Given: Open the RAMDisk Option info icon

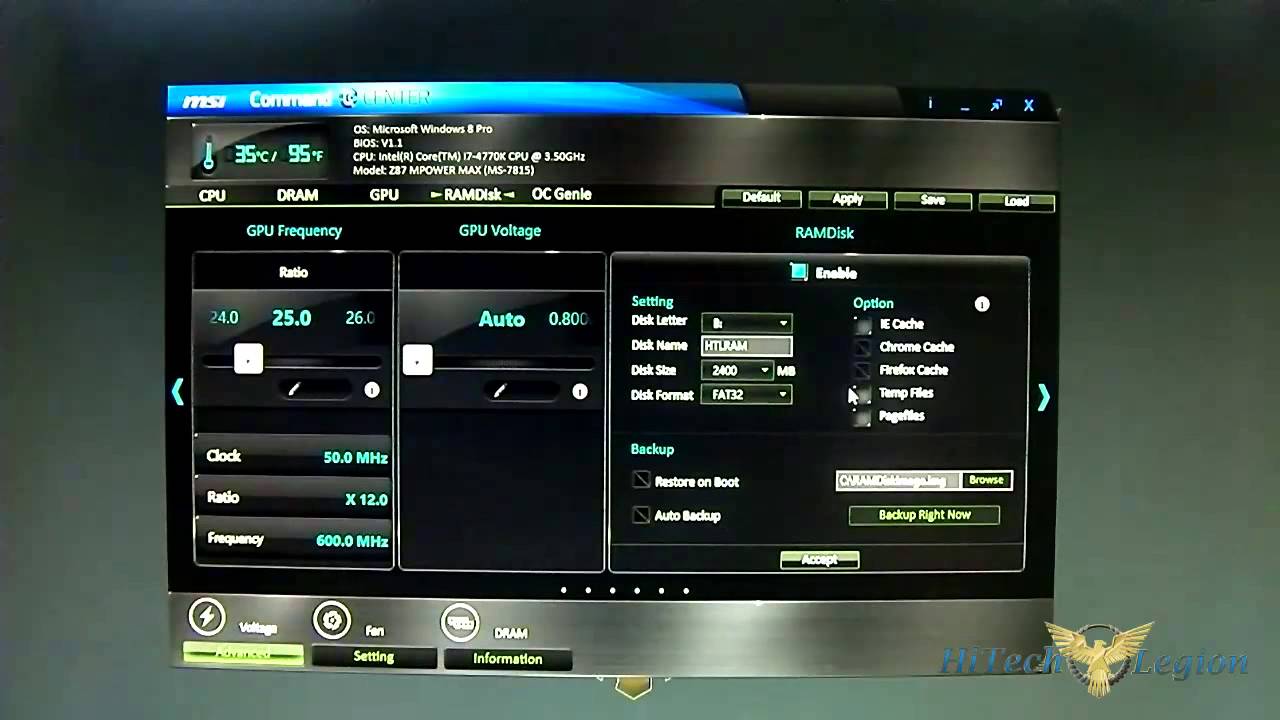Looking at the screenshot, I should [x=982, y=304].
